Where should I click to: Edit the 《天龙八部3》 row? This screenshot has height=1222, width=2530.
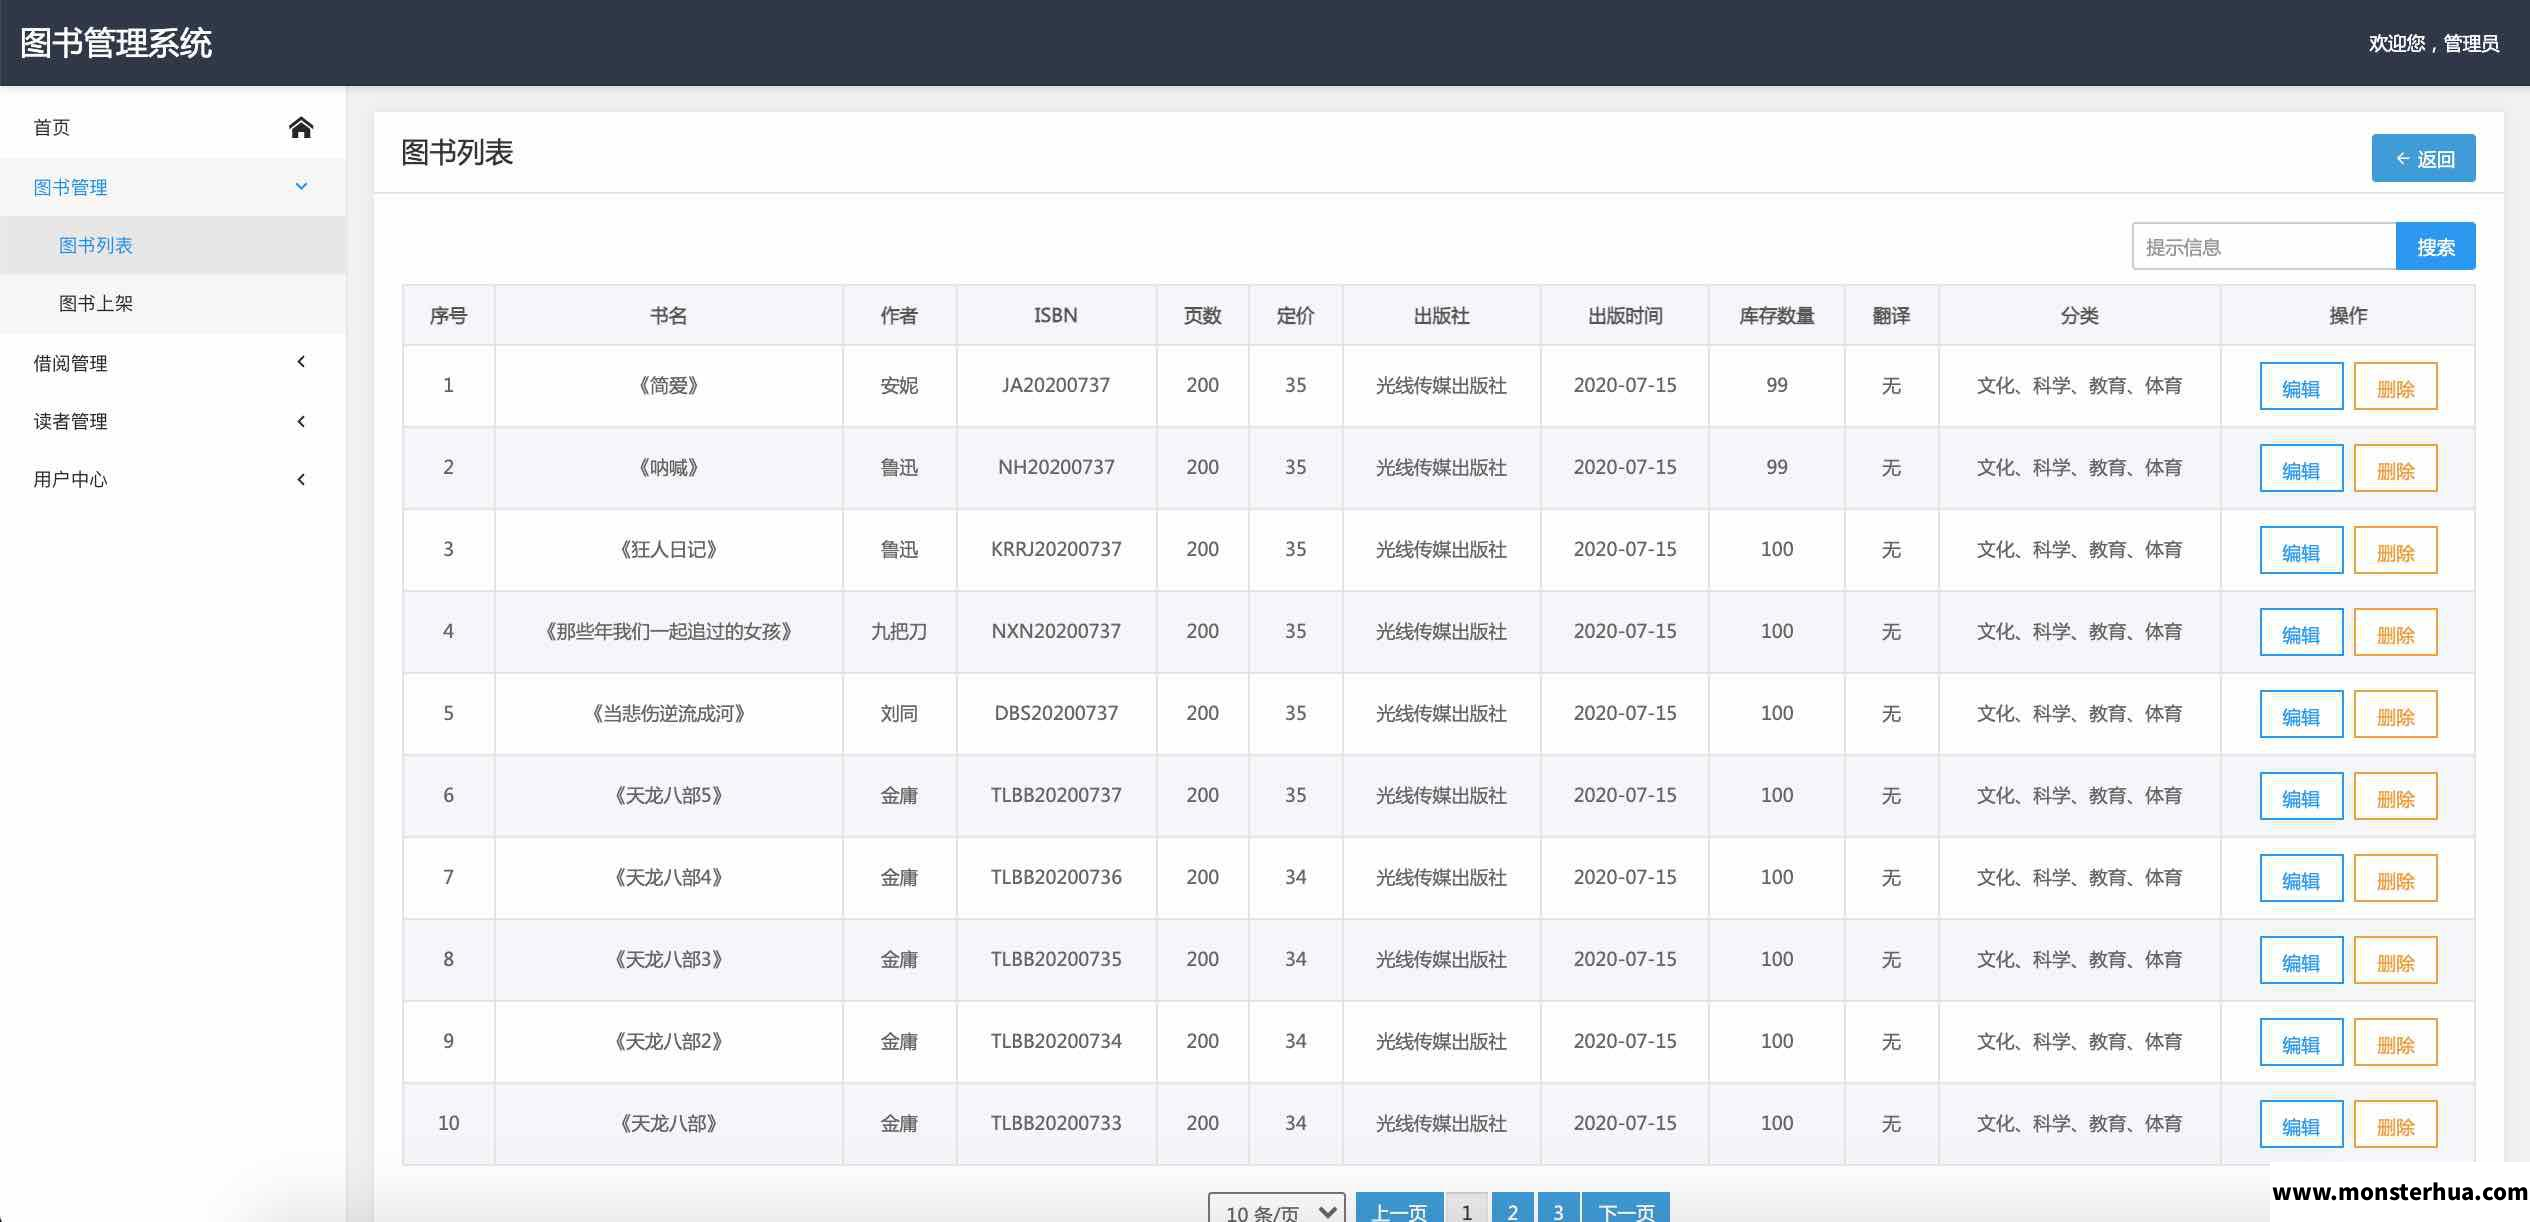[x=2301, y=960]
